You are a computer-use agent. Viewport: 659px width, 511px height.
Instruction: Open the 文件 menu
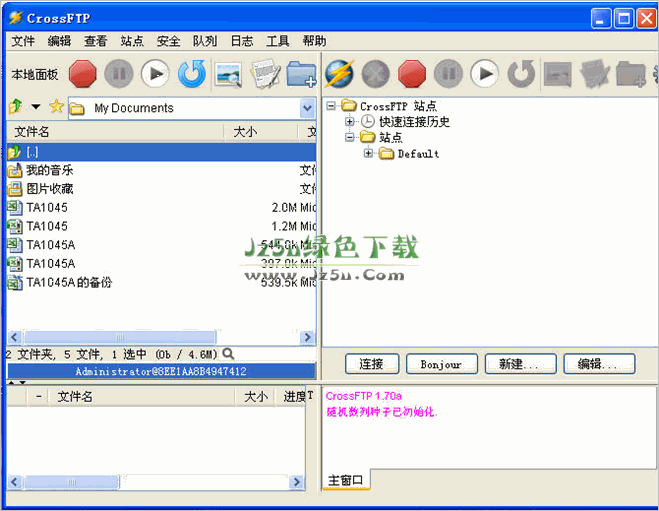tap(23, 41)
